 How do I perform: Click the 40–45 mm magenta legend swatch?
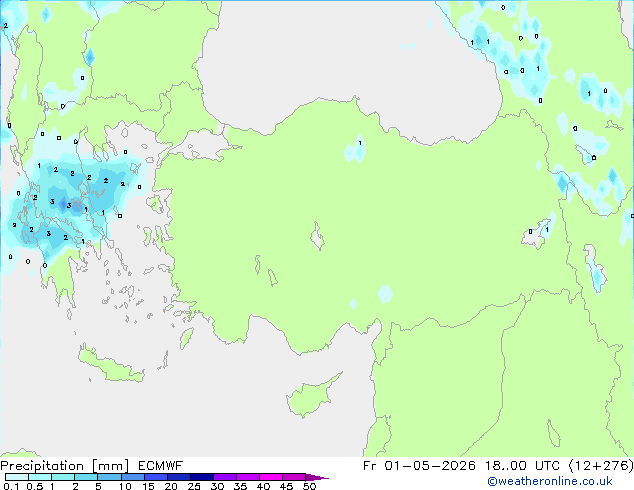tap(271, 477)
